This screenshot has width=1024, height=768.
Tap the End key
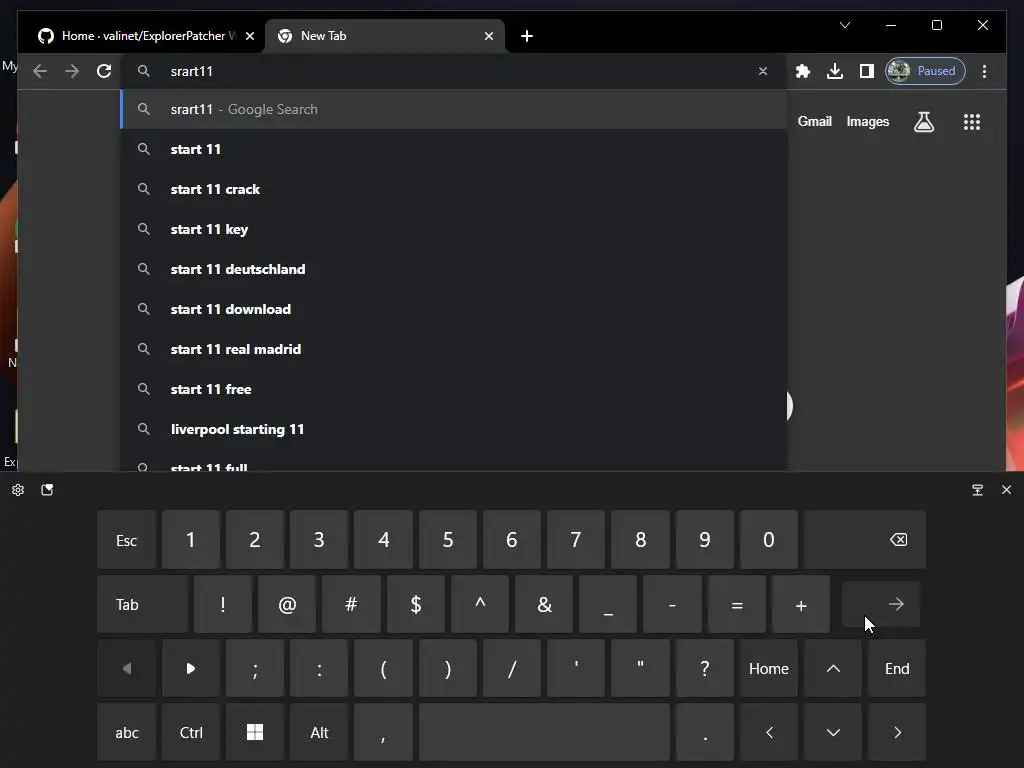pos(897,669)
